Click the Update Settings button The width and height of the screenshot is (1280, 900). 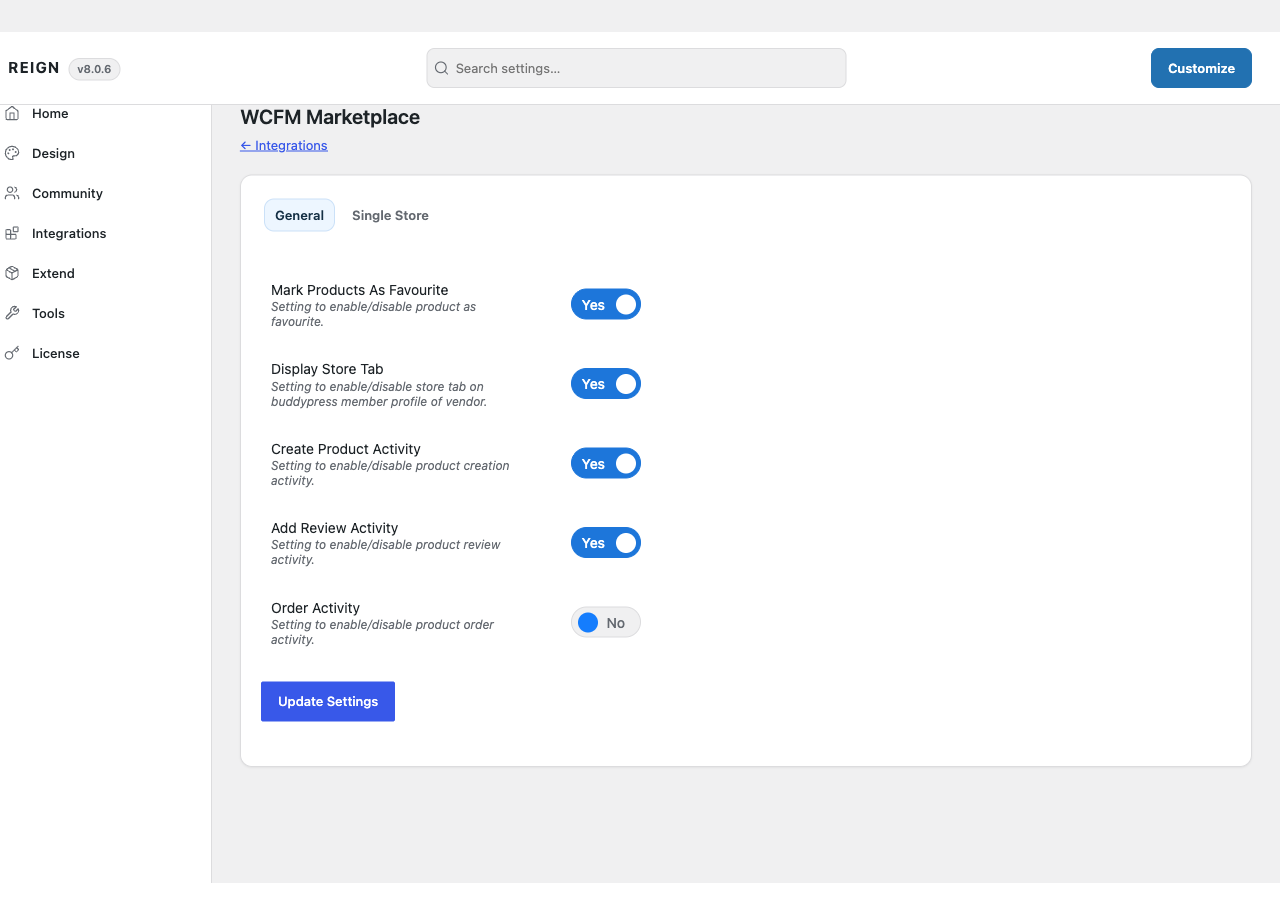(x=328, y=701)
